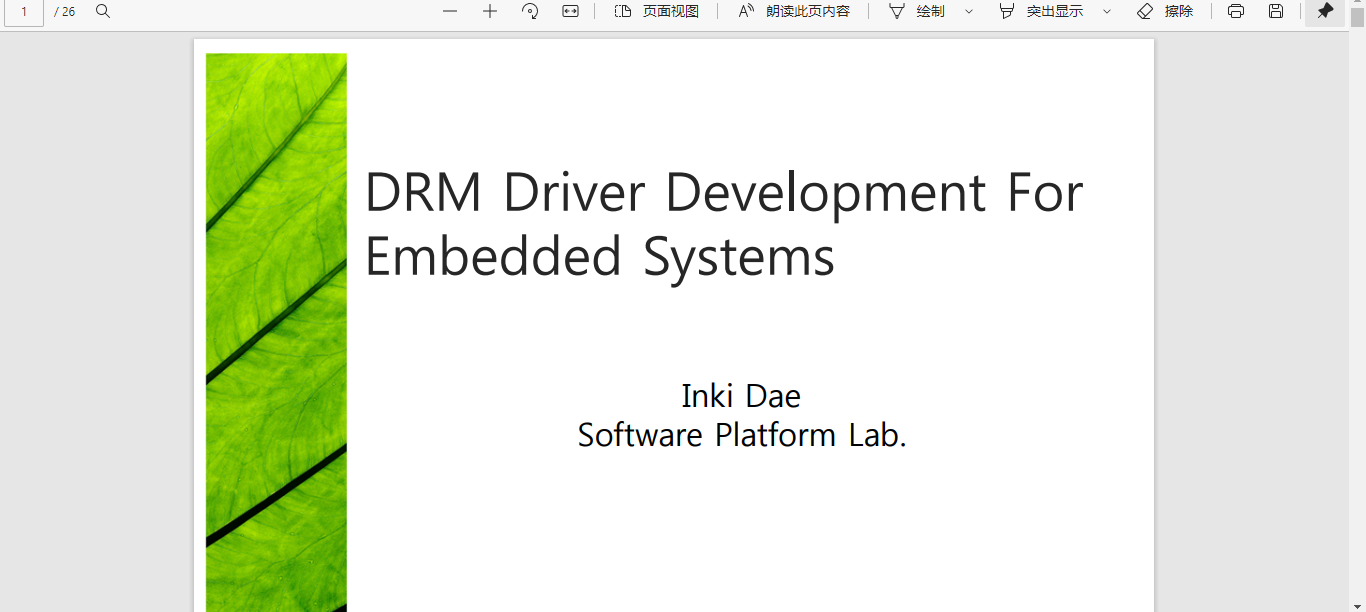
Task: Open the print dialog via printer icon
Action: pos(1236,11)
